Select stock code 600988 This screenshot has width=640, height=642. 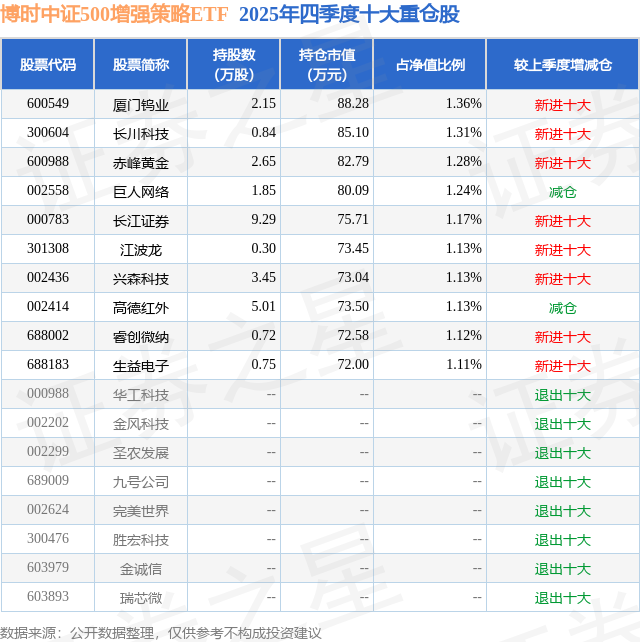pyautogui.click(x=48, y=161)
